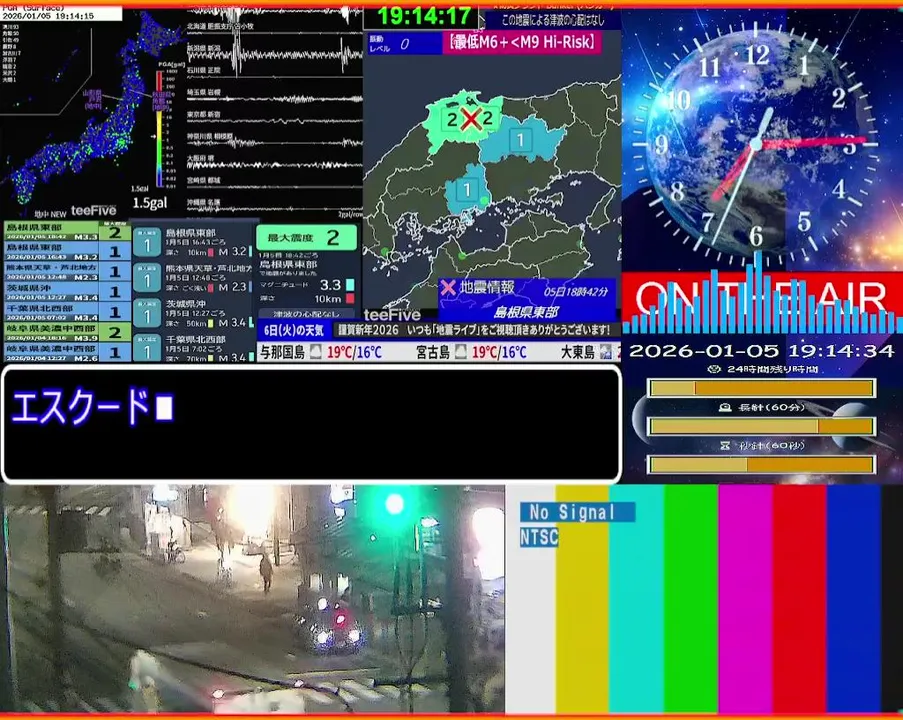Select the 岐阜県美濃中西部 M3.9 row
The width and height of the screenshot is (903, 720).
(67, 332)
